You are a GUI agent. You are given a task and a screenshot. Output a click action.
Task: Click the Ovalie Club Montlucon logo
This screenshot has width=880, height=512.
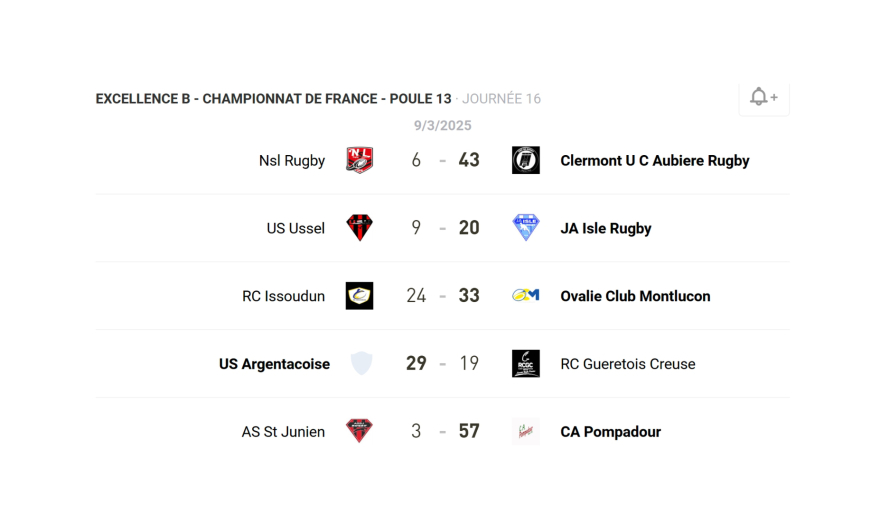pyautogui.click(x=526, y=296)
